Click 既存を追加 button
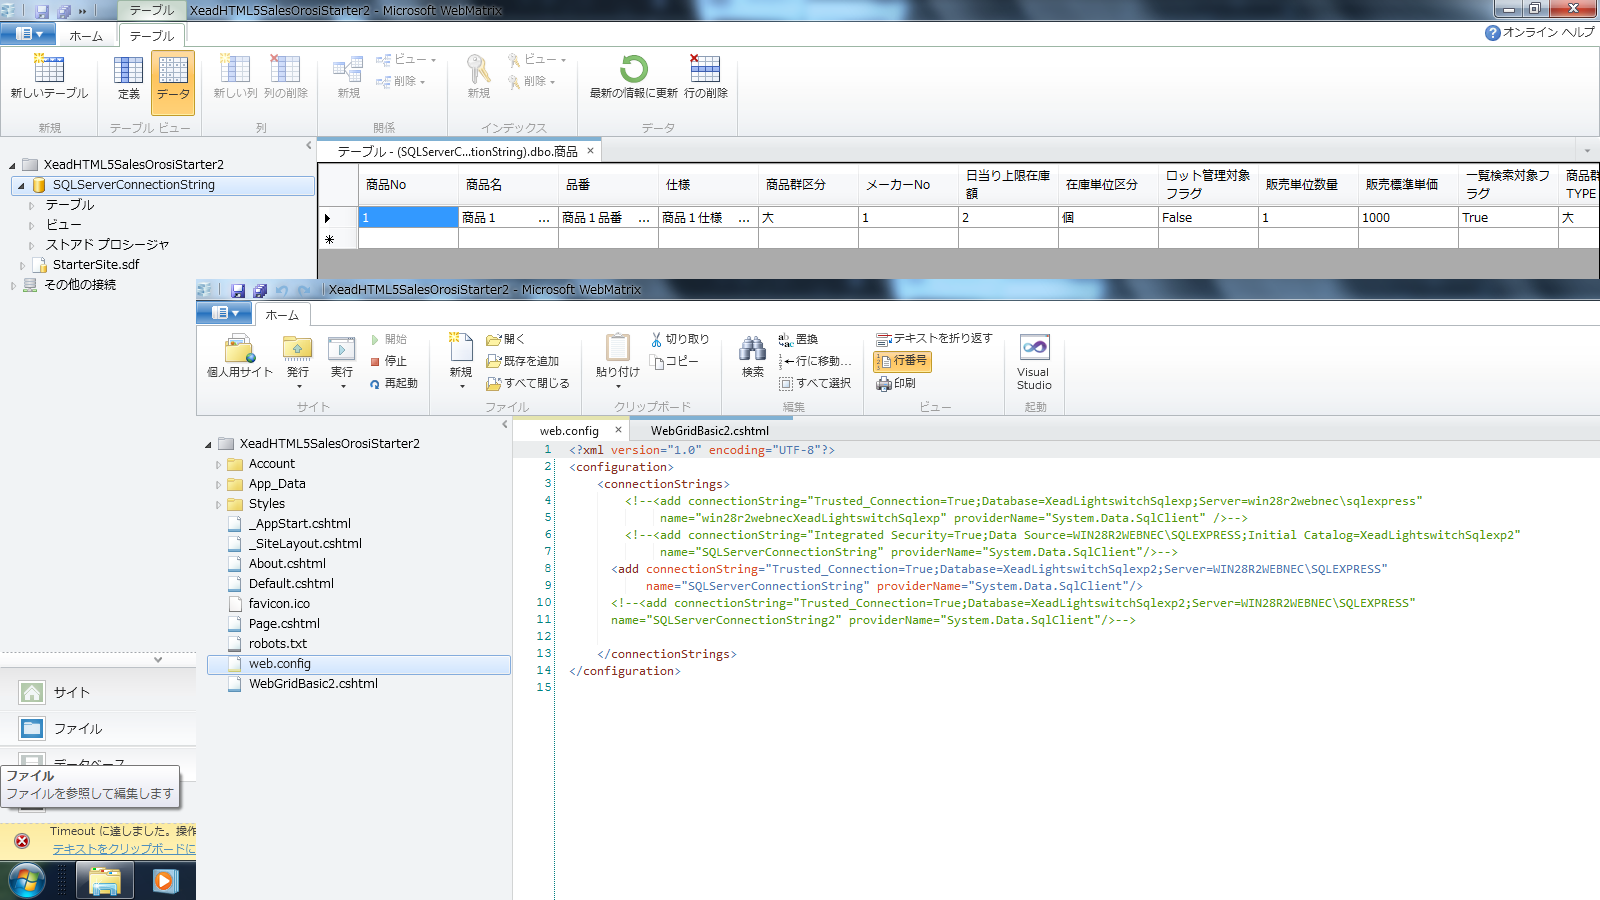1600x900 pixels. [522, 361]
